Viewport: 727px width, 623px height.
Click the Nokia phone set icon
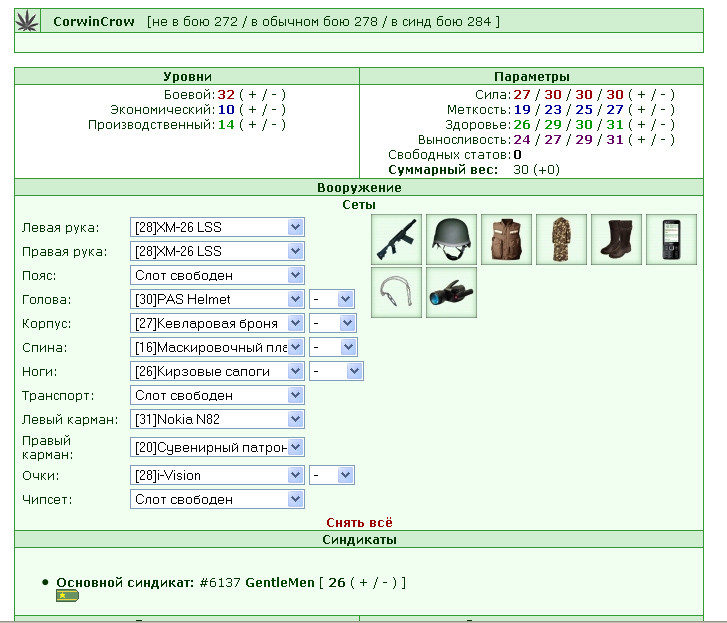(x=671, y=239)
